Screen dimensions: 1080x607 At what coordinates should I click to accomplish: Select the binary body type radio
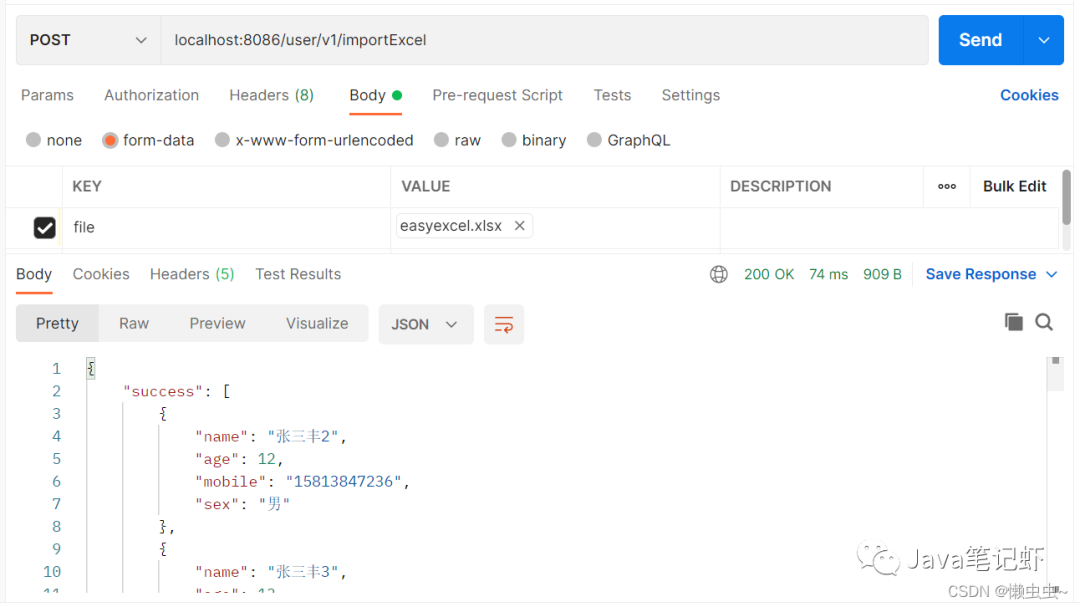508,141
